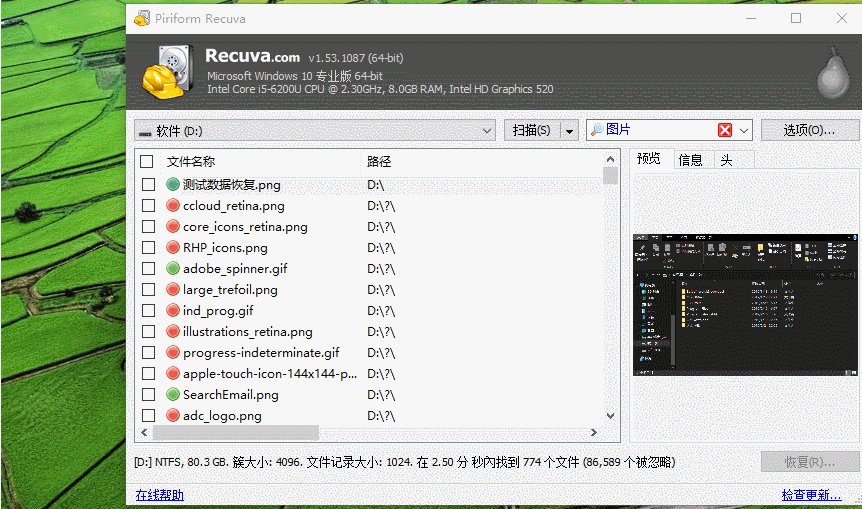
Task: Switch to the 预览 tab
Action: 649,159
